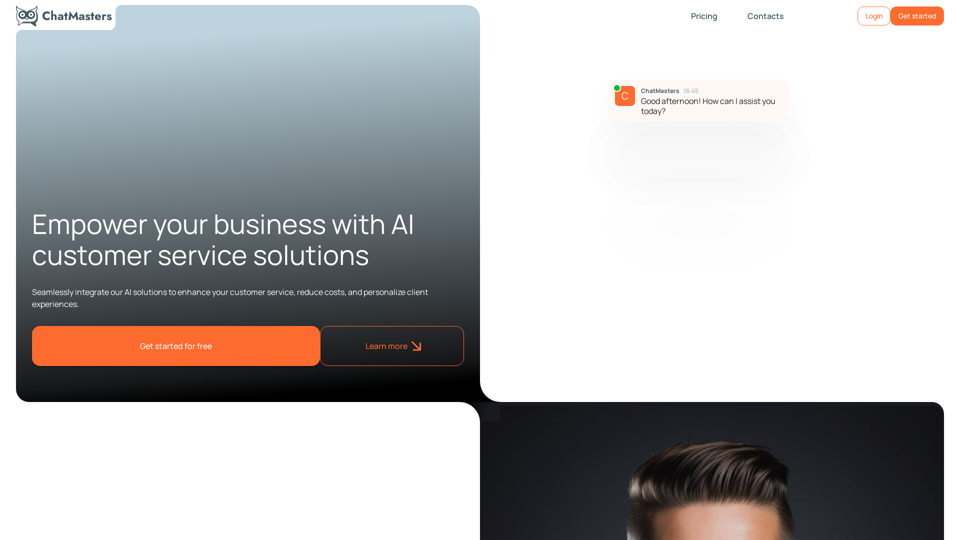Click the green online status dot
The height and width of the screenshot is (540, 960).
click(x=617, y=88)
